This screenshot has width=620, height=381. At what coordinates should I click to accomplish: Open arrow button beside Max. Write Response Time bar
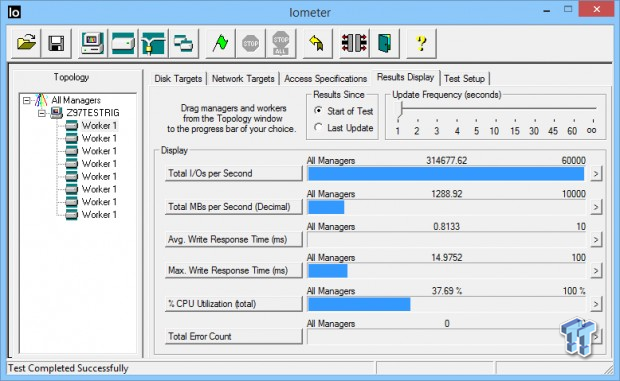pos(596,271)
